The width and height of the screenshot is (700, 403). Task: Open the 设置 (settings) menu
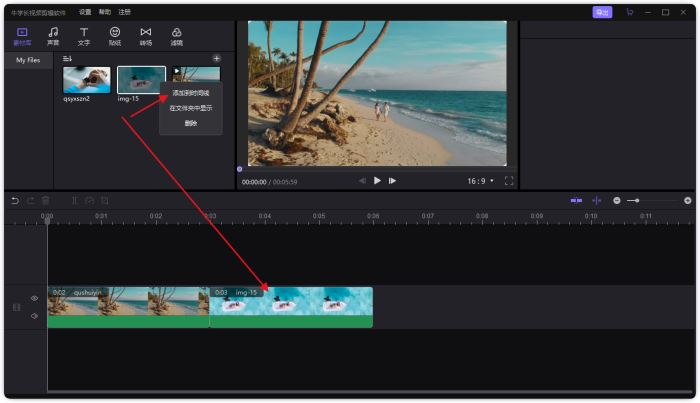[x=85, y=12]
